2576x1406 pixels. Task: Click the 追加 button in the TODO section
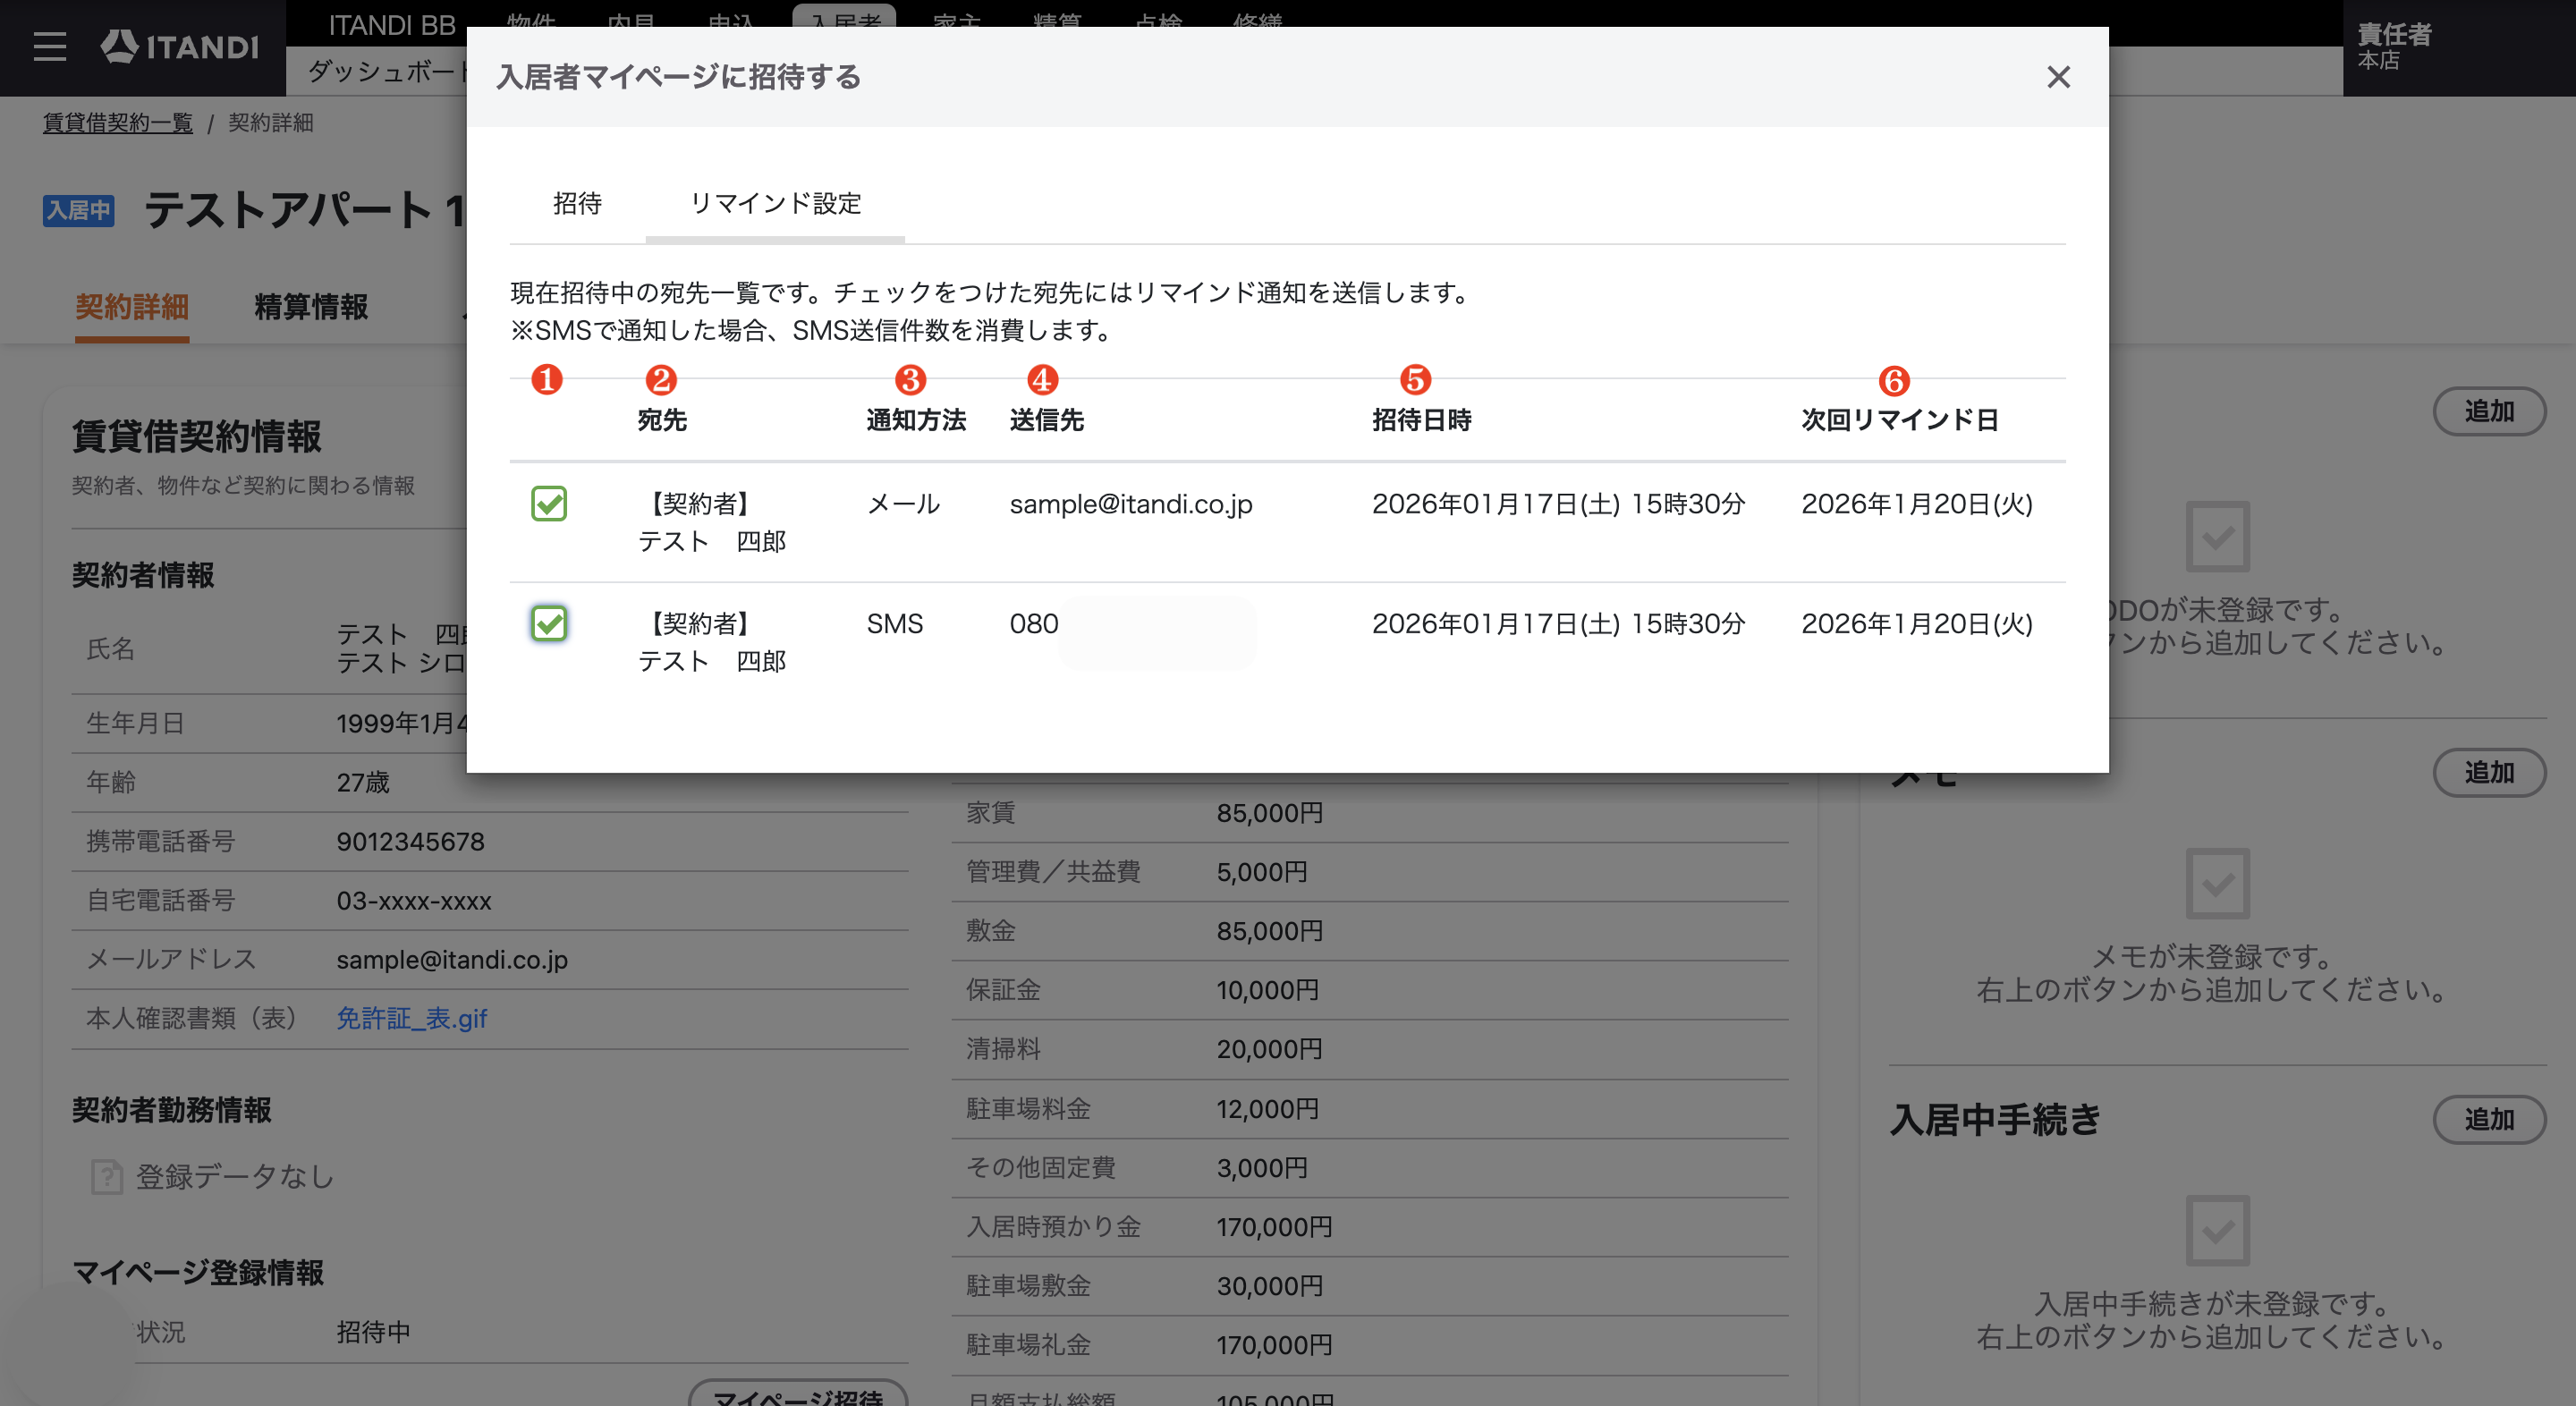pyautogui.click(x=2488, y=412)
